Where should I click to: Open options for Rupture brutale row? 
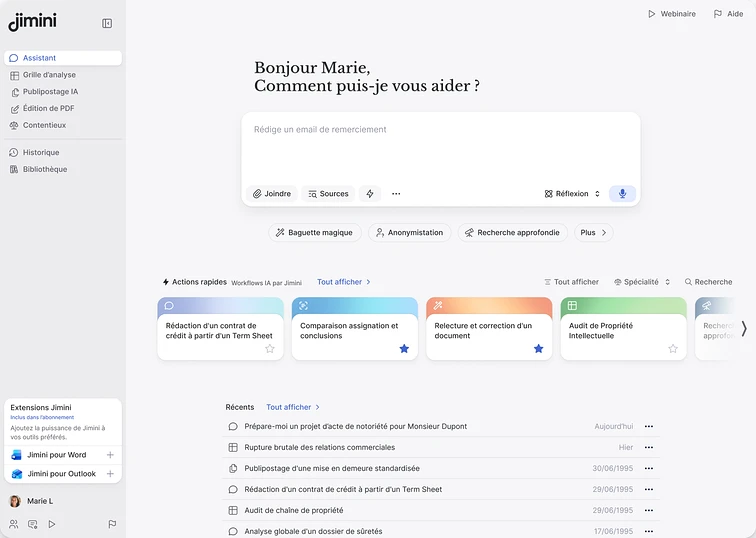(649, 447)
